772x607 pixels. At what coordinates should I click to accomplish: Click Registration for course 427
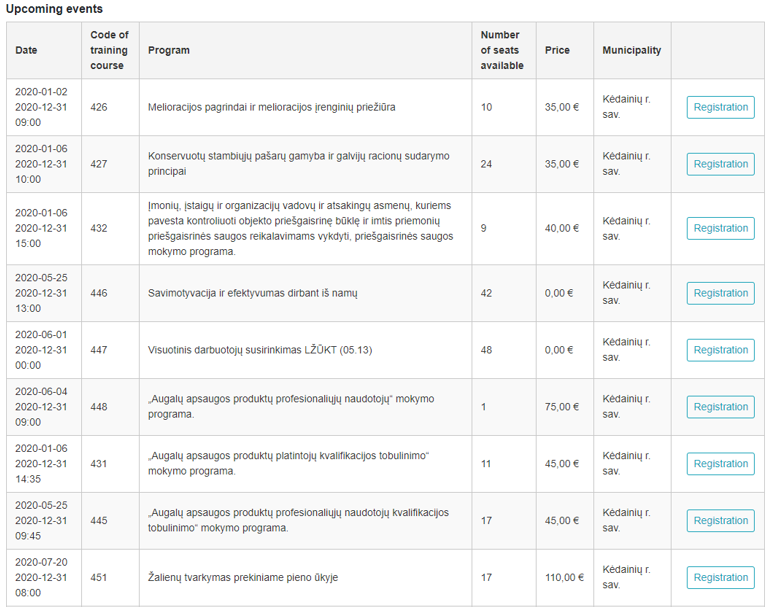tap(720, 164)
